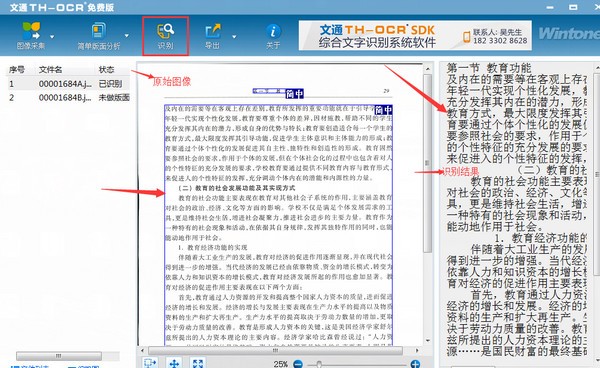Screen dimensions: 600x368
Task: Click the 简单版面分析 layout analysis icon
Action: 98,31
